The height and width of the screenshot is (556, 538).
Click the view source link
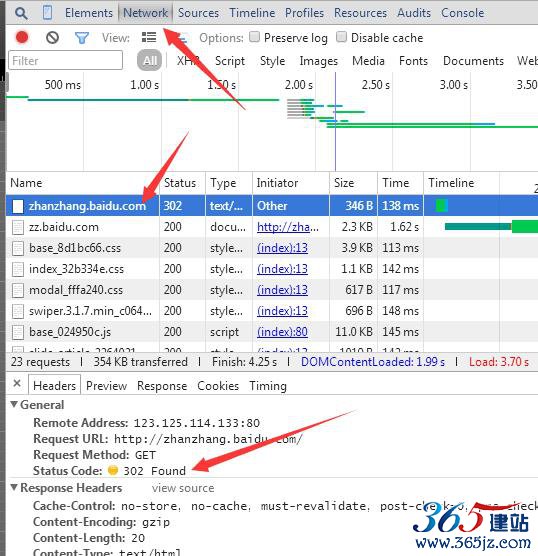[183, 488]
